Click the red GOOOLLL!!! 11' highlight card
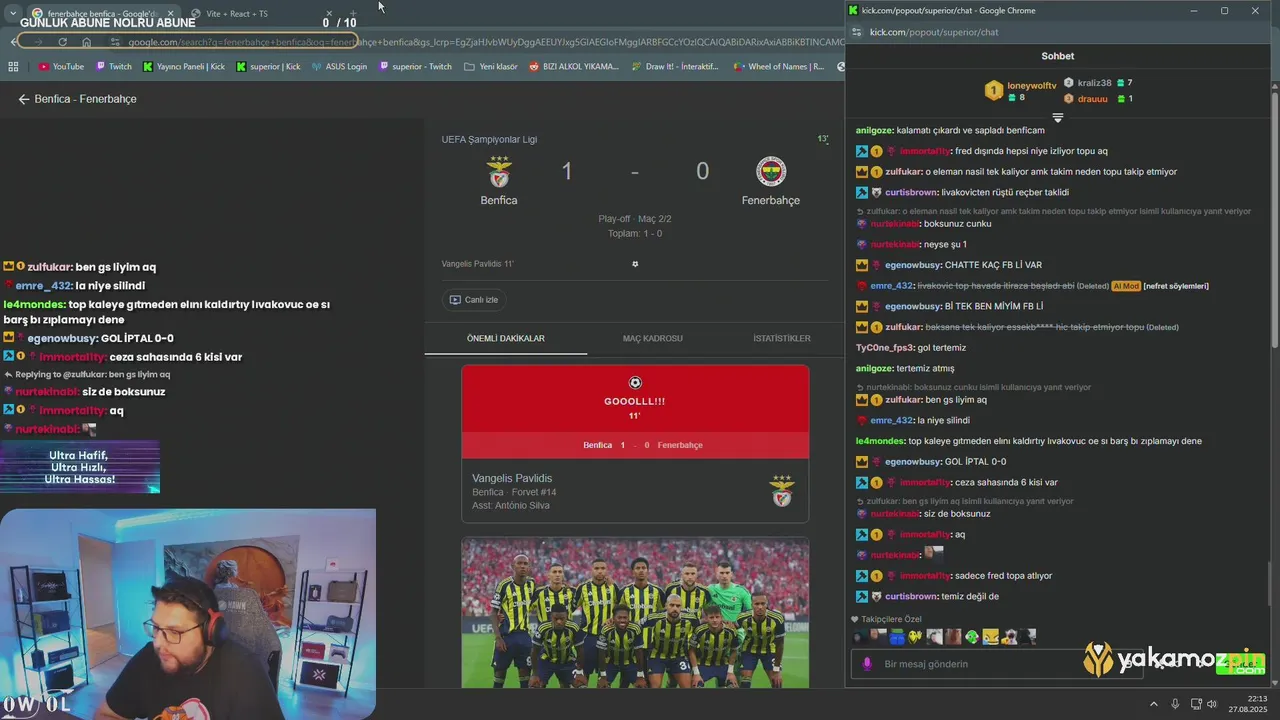This screenshot has height=720, width=1280. pos(635,412)
